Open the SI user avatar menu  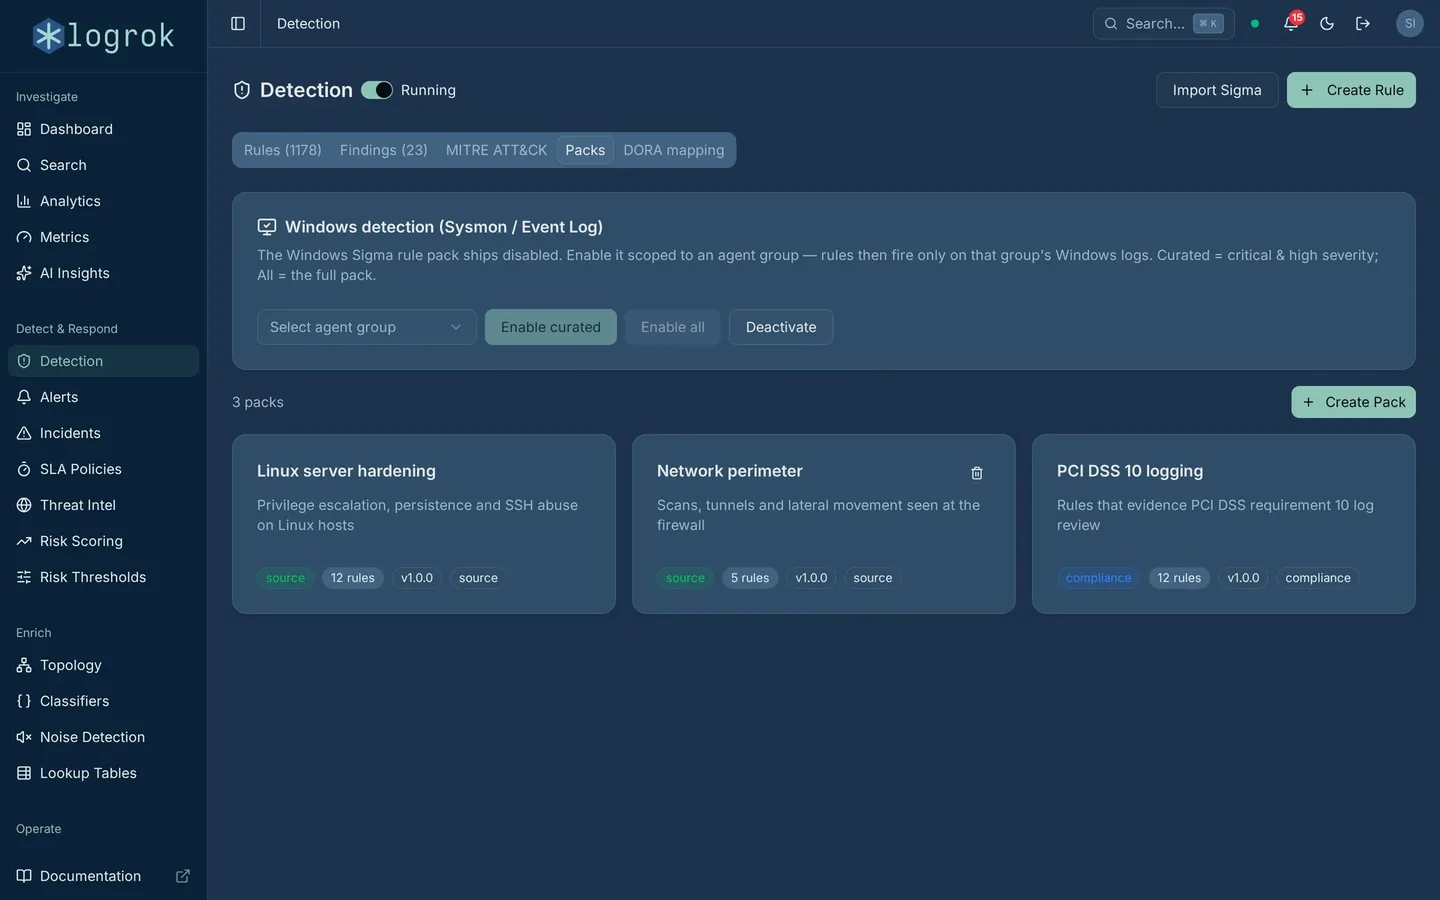[1410, 23]
